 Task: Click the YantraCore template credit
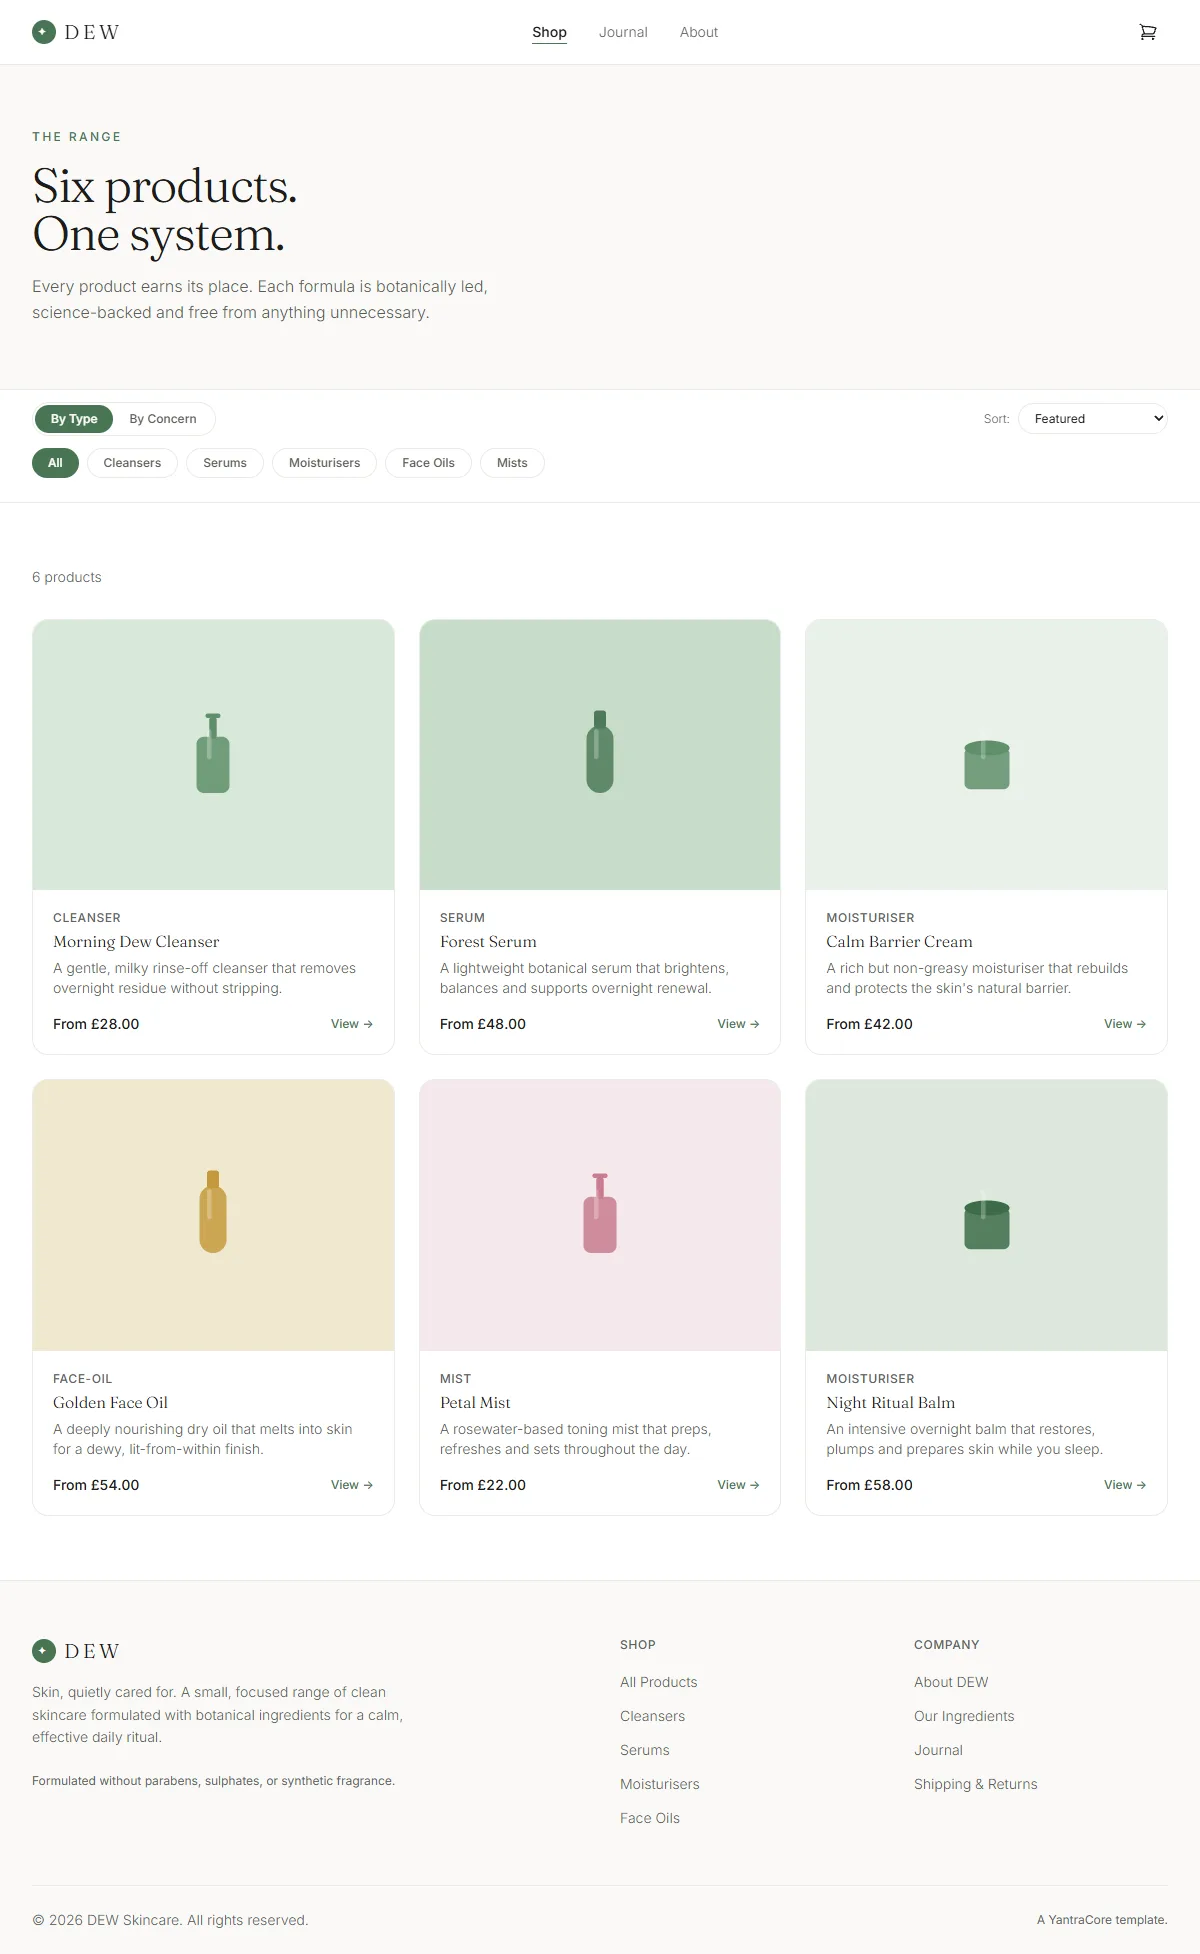(x=1102, y=1920)
